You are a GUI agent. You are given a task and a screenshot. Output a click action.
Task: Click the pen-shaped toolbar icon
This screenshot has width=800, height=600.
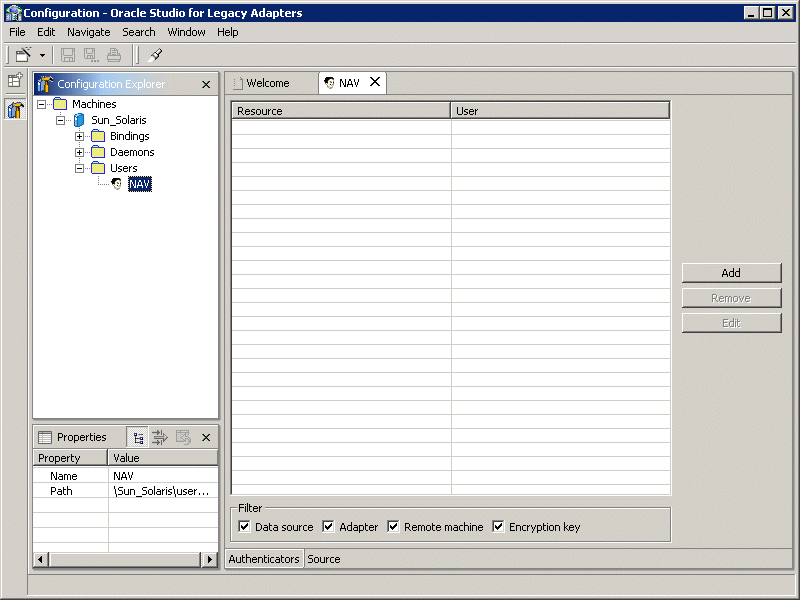point(155,55)
